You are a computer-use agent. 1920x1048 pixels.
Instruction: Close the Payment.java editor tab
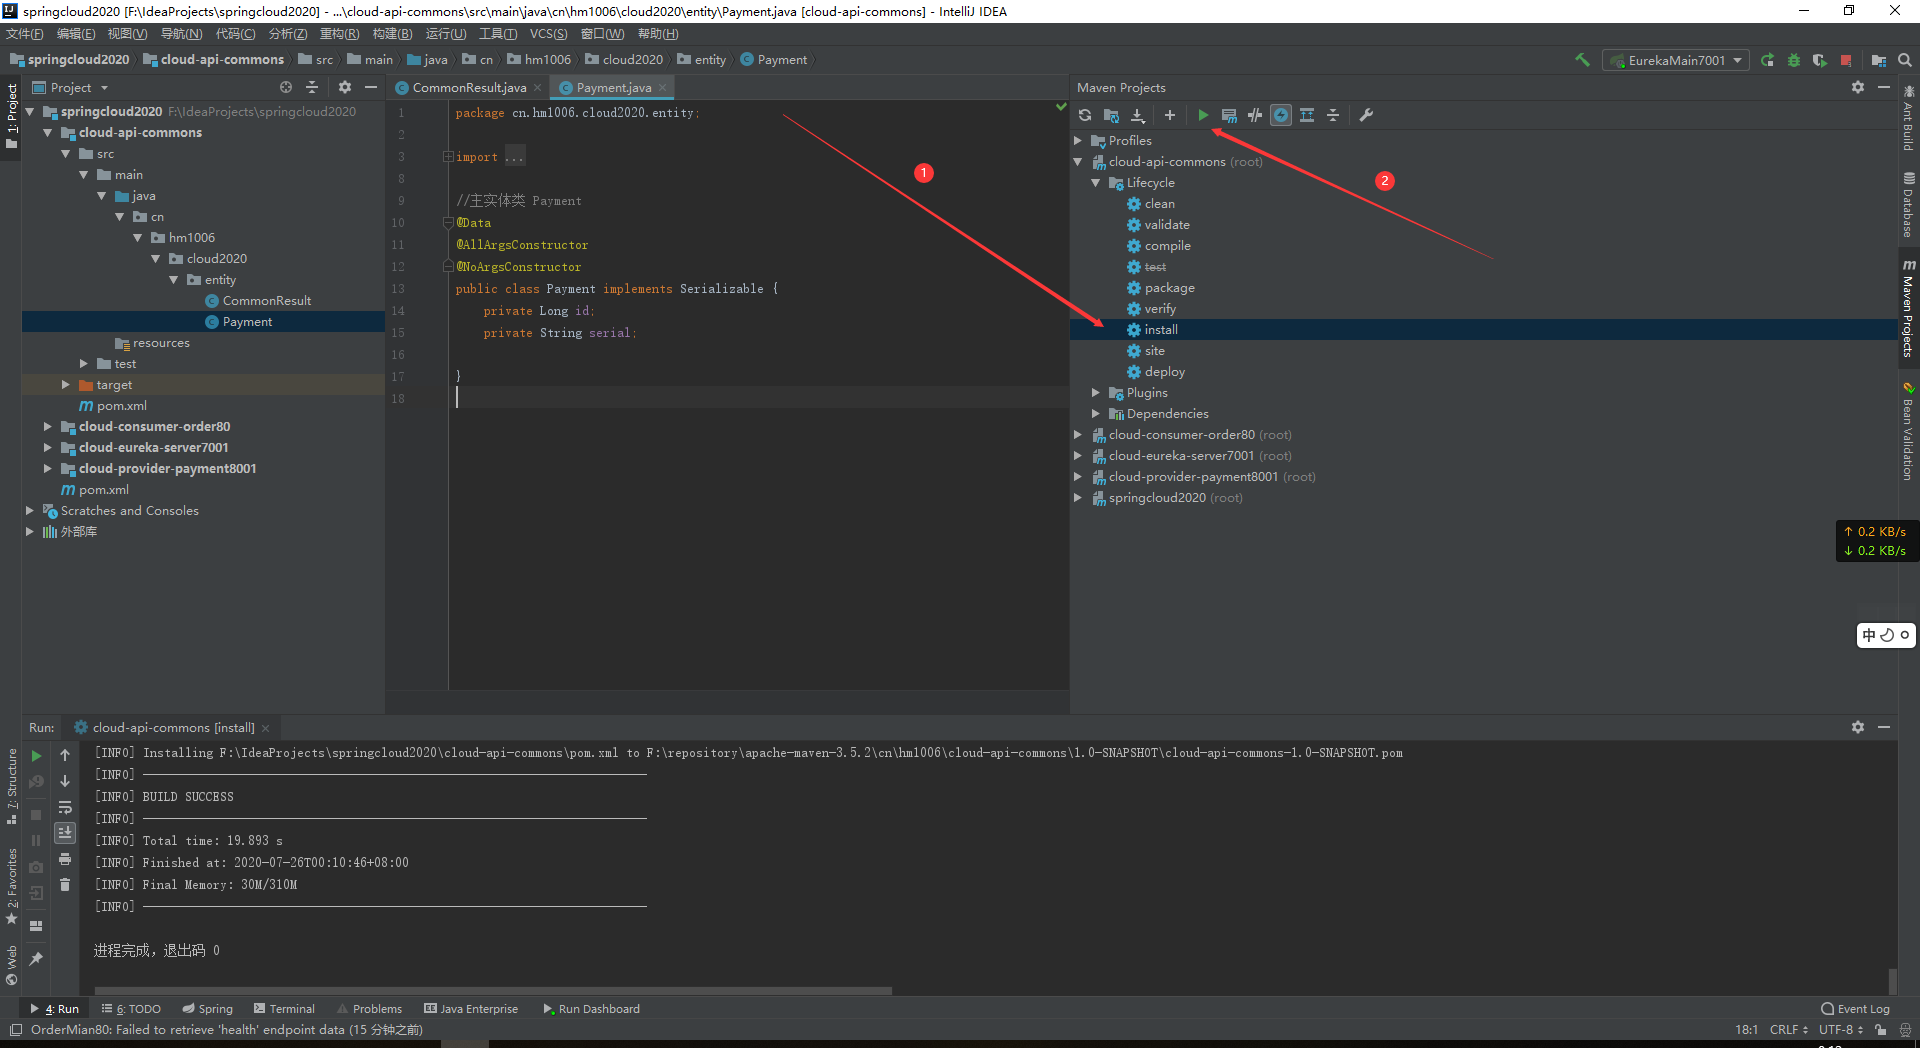(662, 88)
